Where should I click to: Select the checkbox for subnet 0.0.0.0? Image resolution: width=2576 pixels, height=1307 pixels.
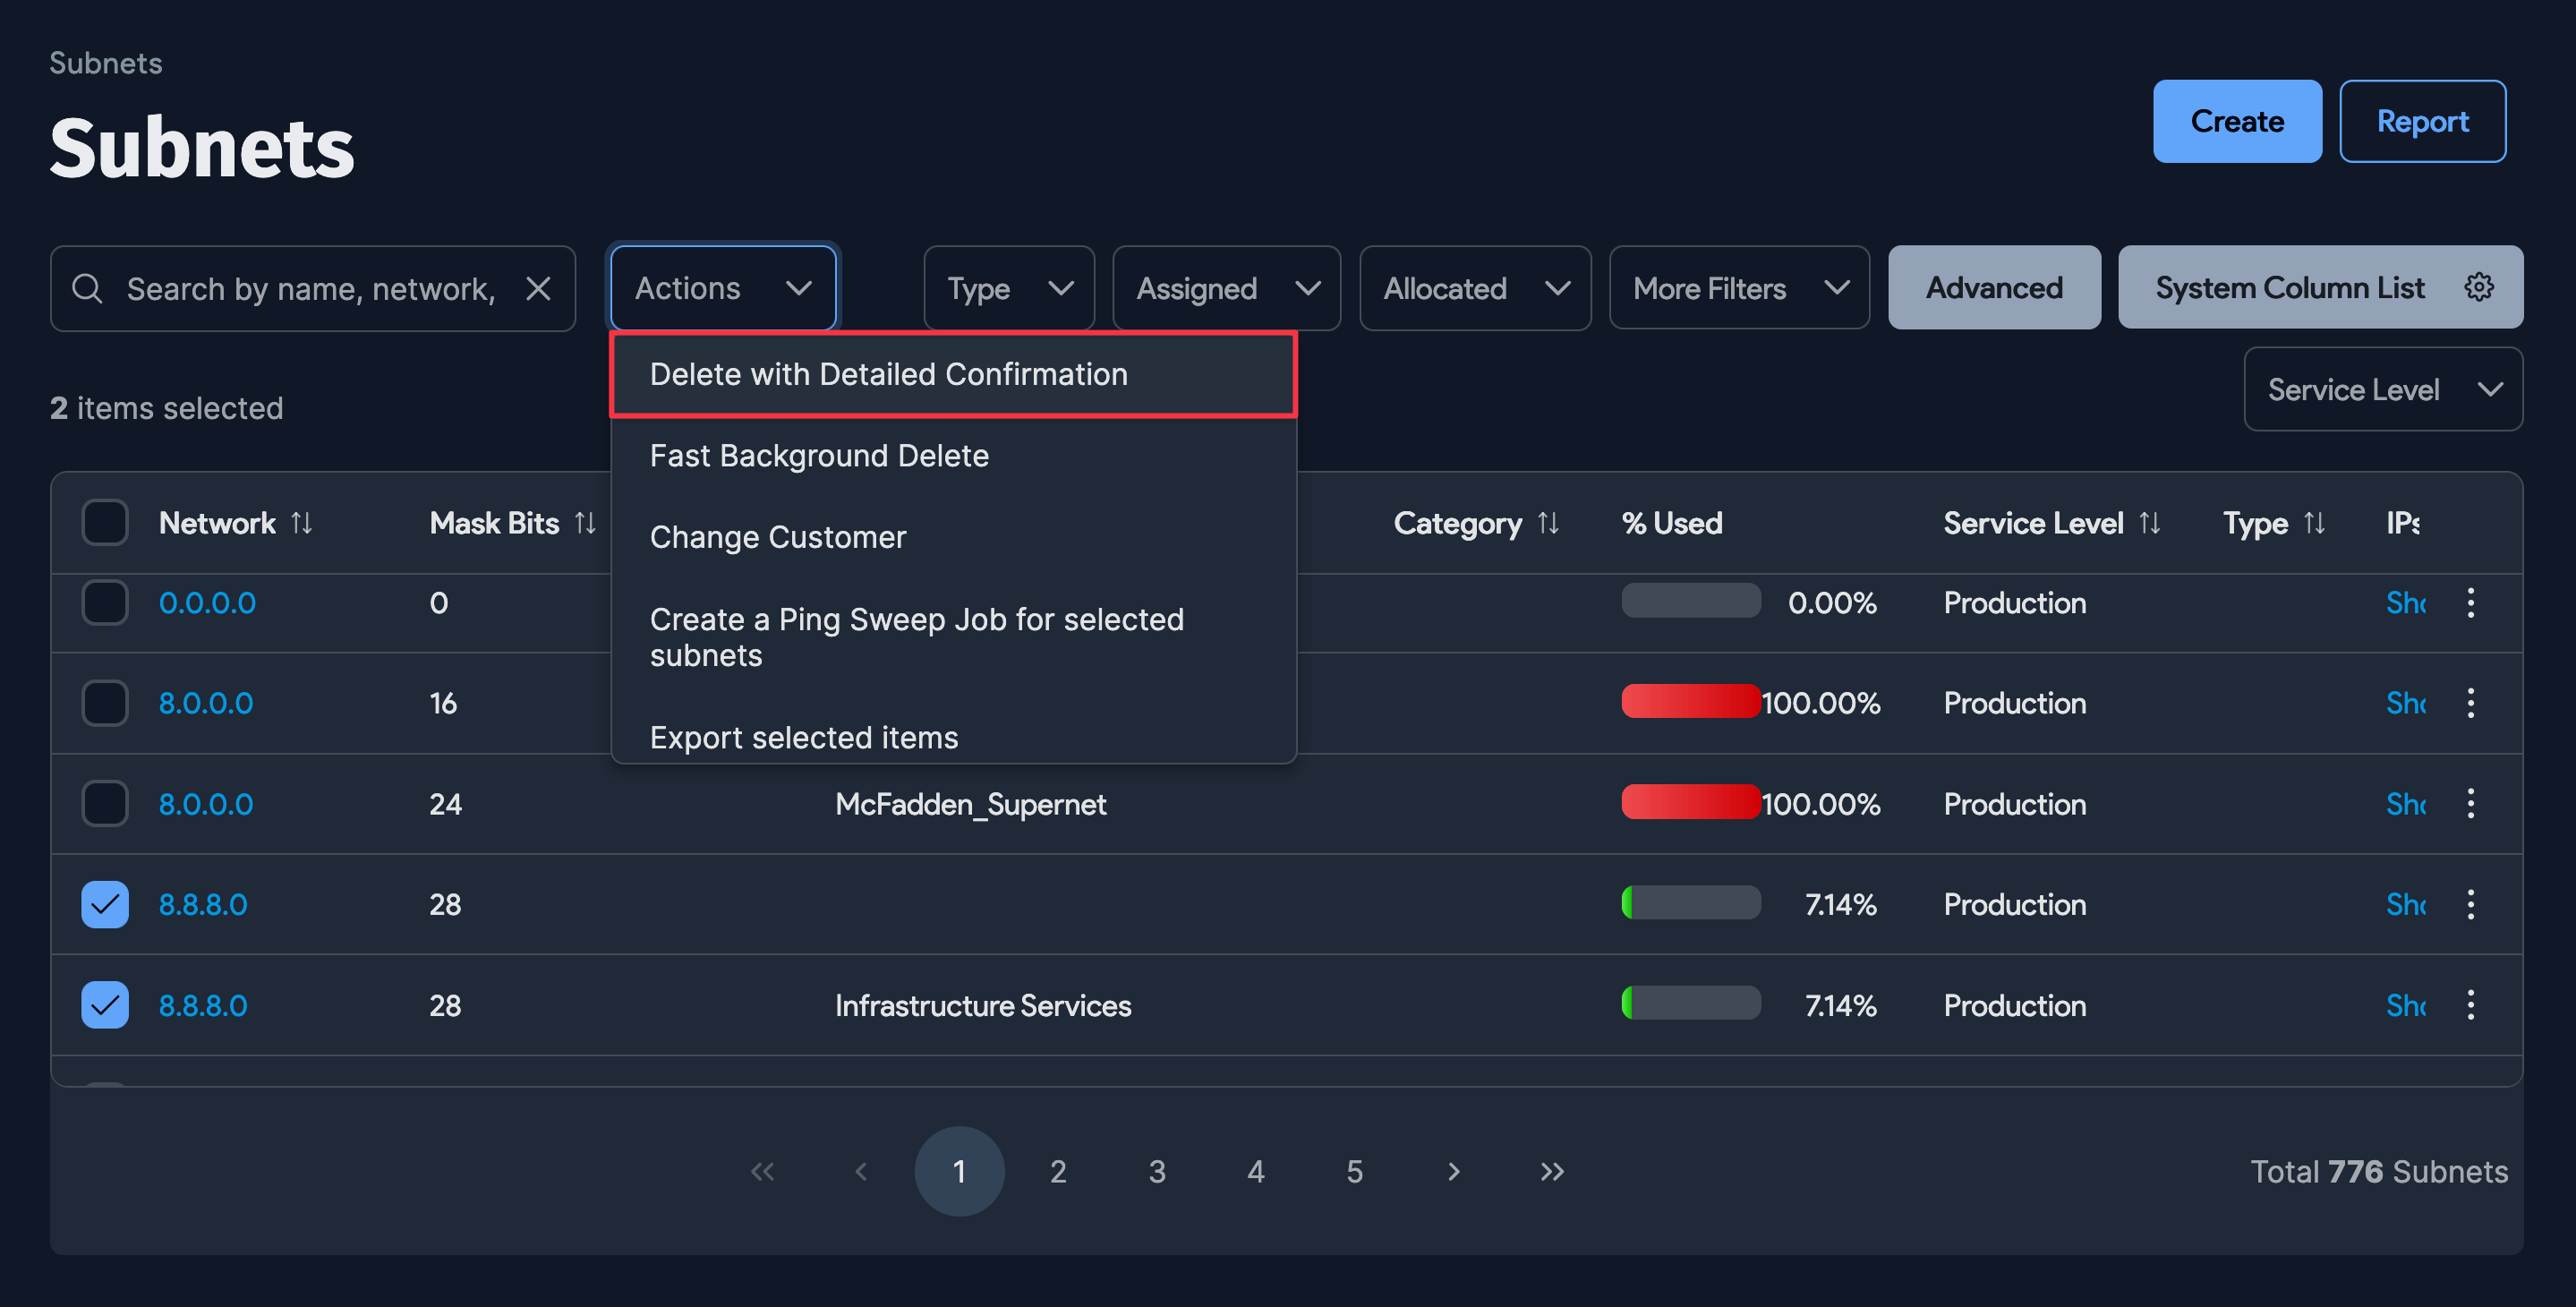click(104, 602)
